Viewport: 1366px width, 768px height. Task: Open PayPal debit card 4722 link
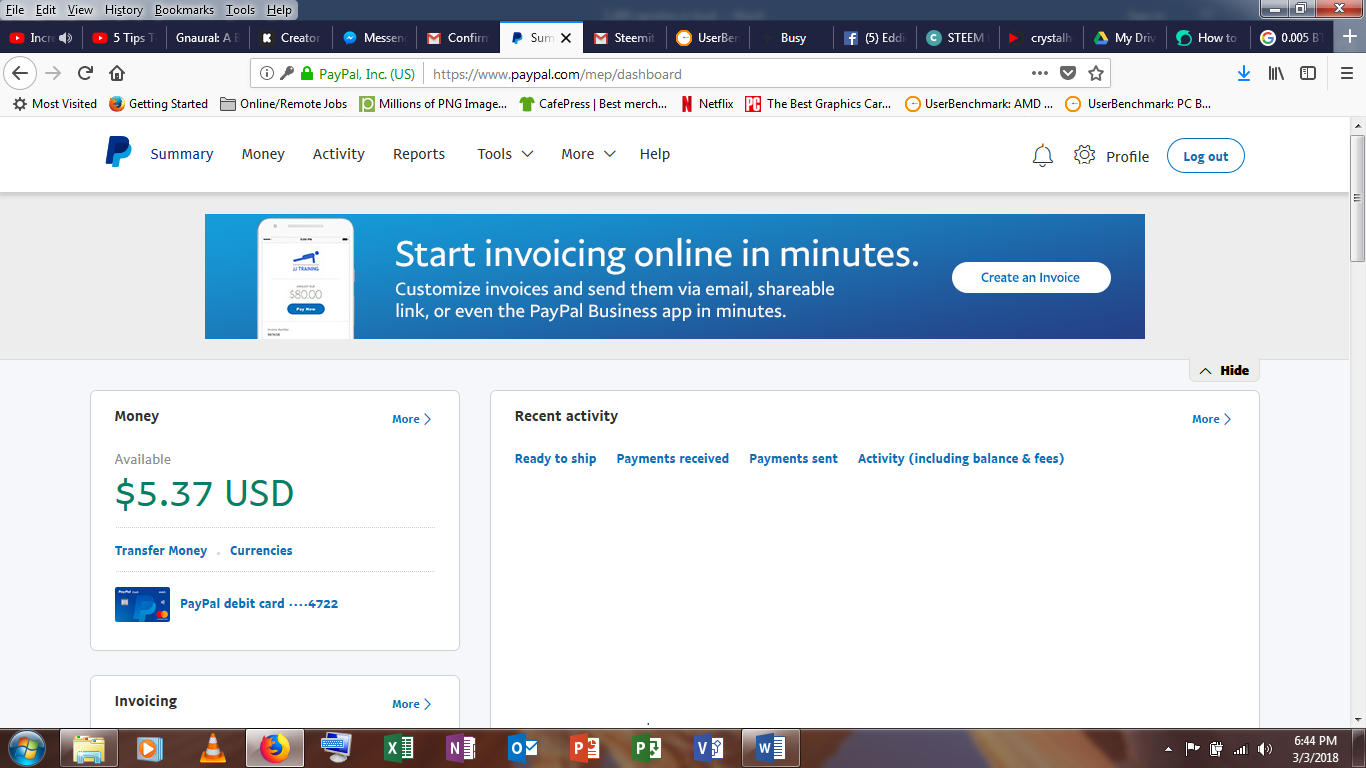click(x=259, y=604)
